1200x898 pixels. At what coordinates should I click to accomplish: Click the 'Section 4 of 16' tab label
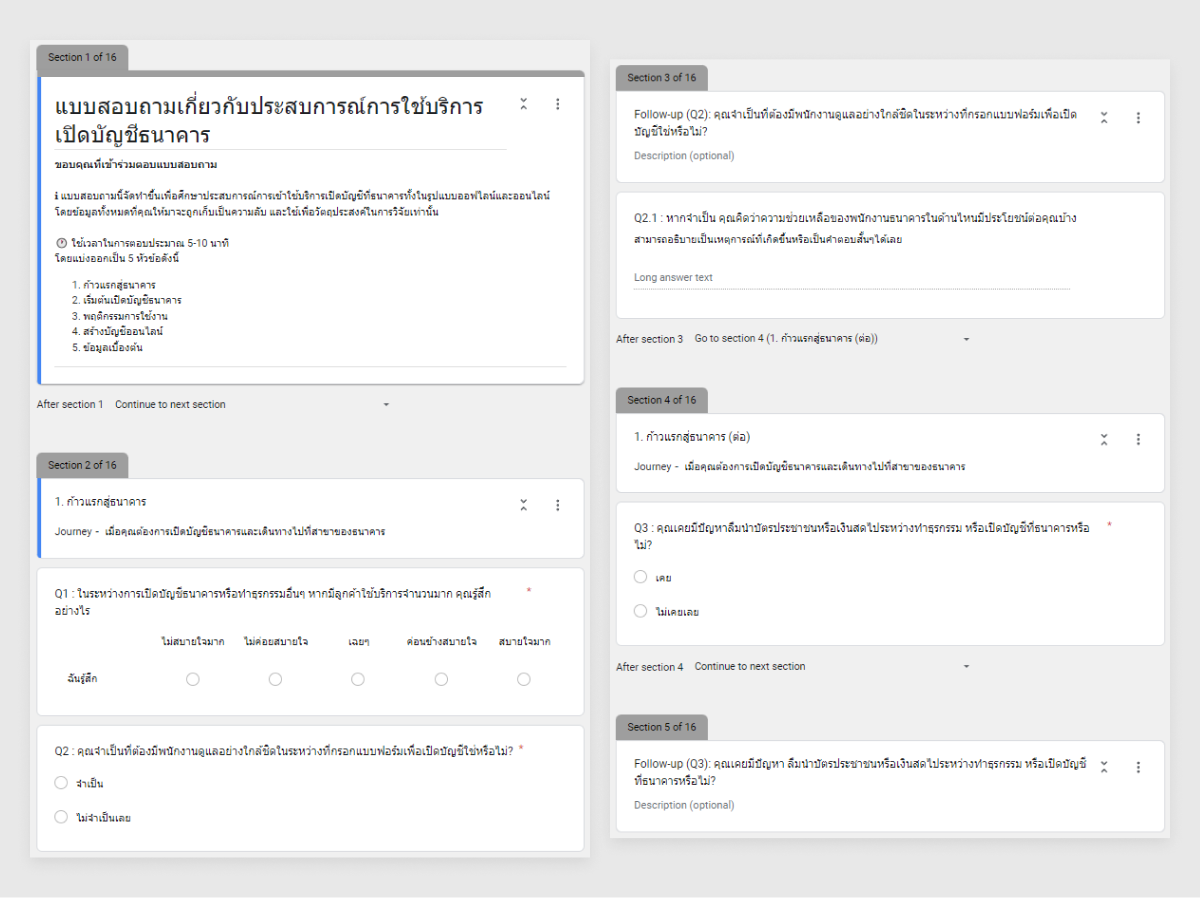coord(661,400)
